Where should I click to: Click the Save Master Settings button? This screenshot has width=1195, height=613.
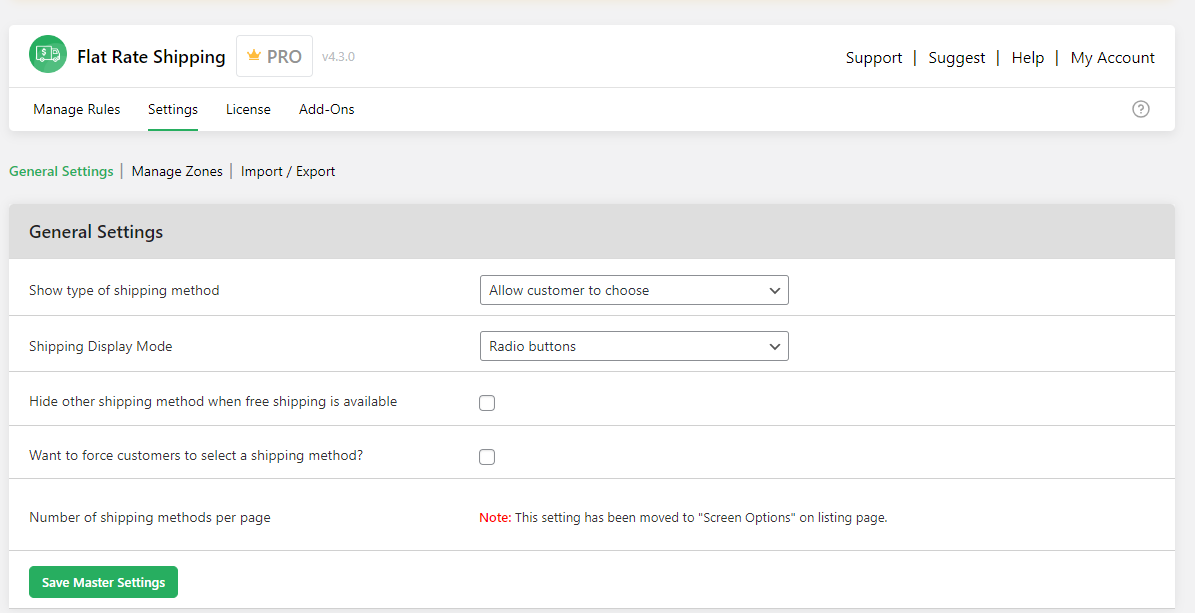click(x=104, y=582)
